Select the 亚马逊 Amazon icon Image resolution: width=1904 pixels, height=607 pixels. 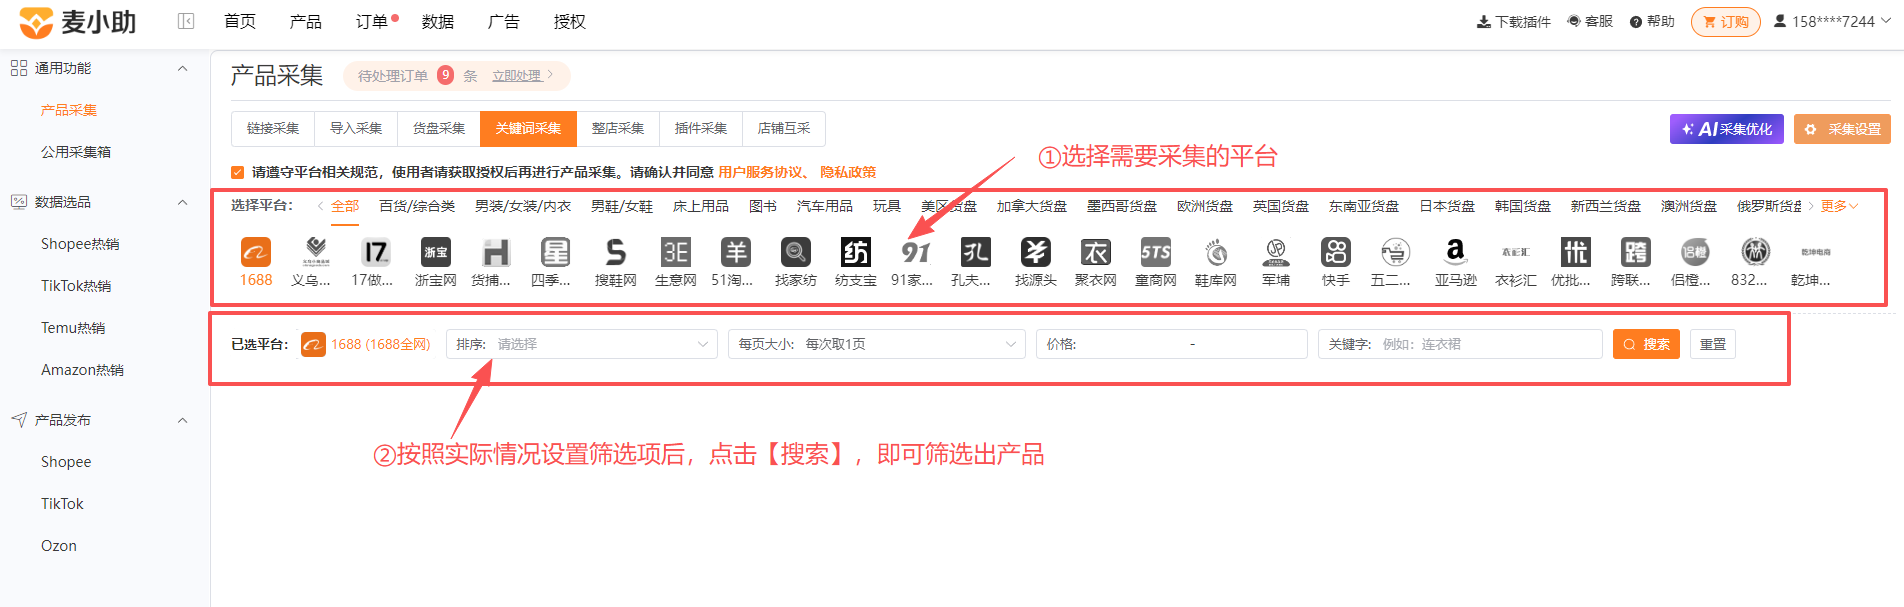tap(1456, 252)
